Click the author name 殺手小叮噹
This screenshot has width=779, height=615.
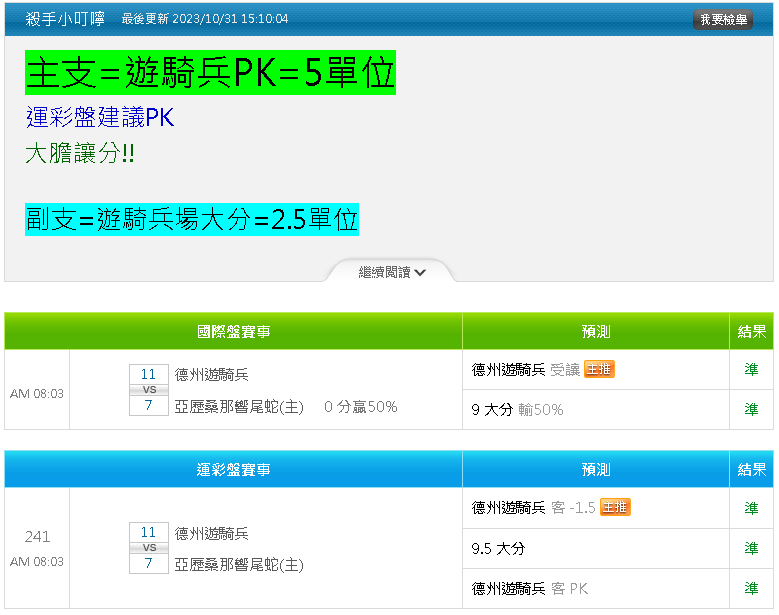(65, 19)
